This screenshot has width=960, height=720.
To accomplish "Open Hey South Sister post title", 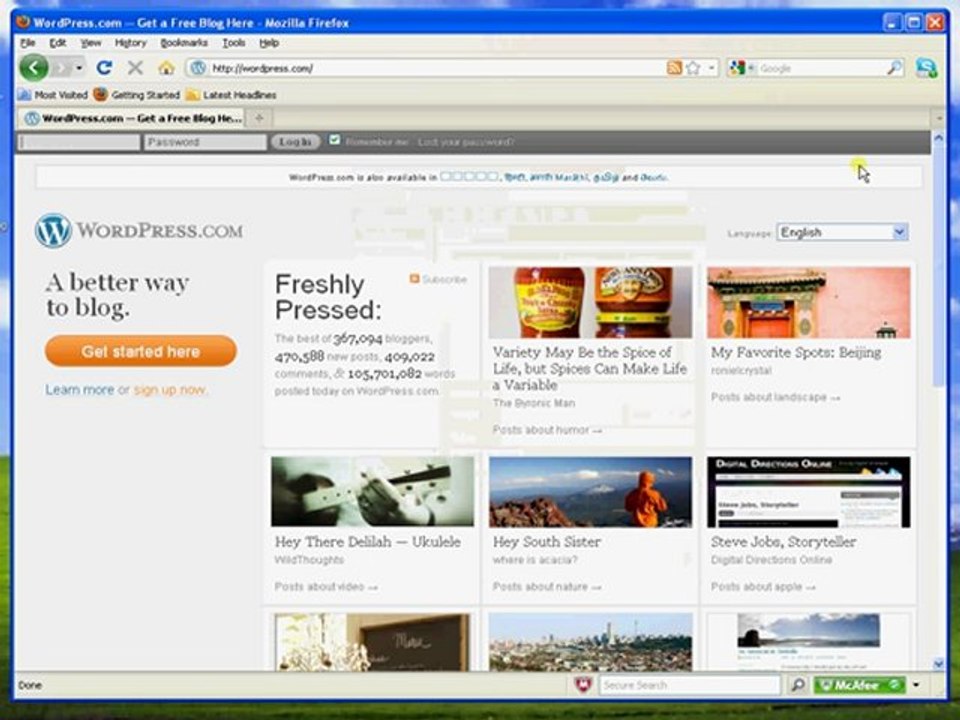I will (547, 542).
